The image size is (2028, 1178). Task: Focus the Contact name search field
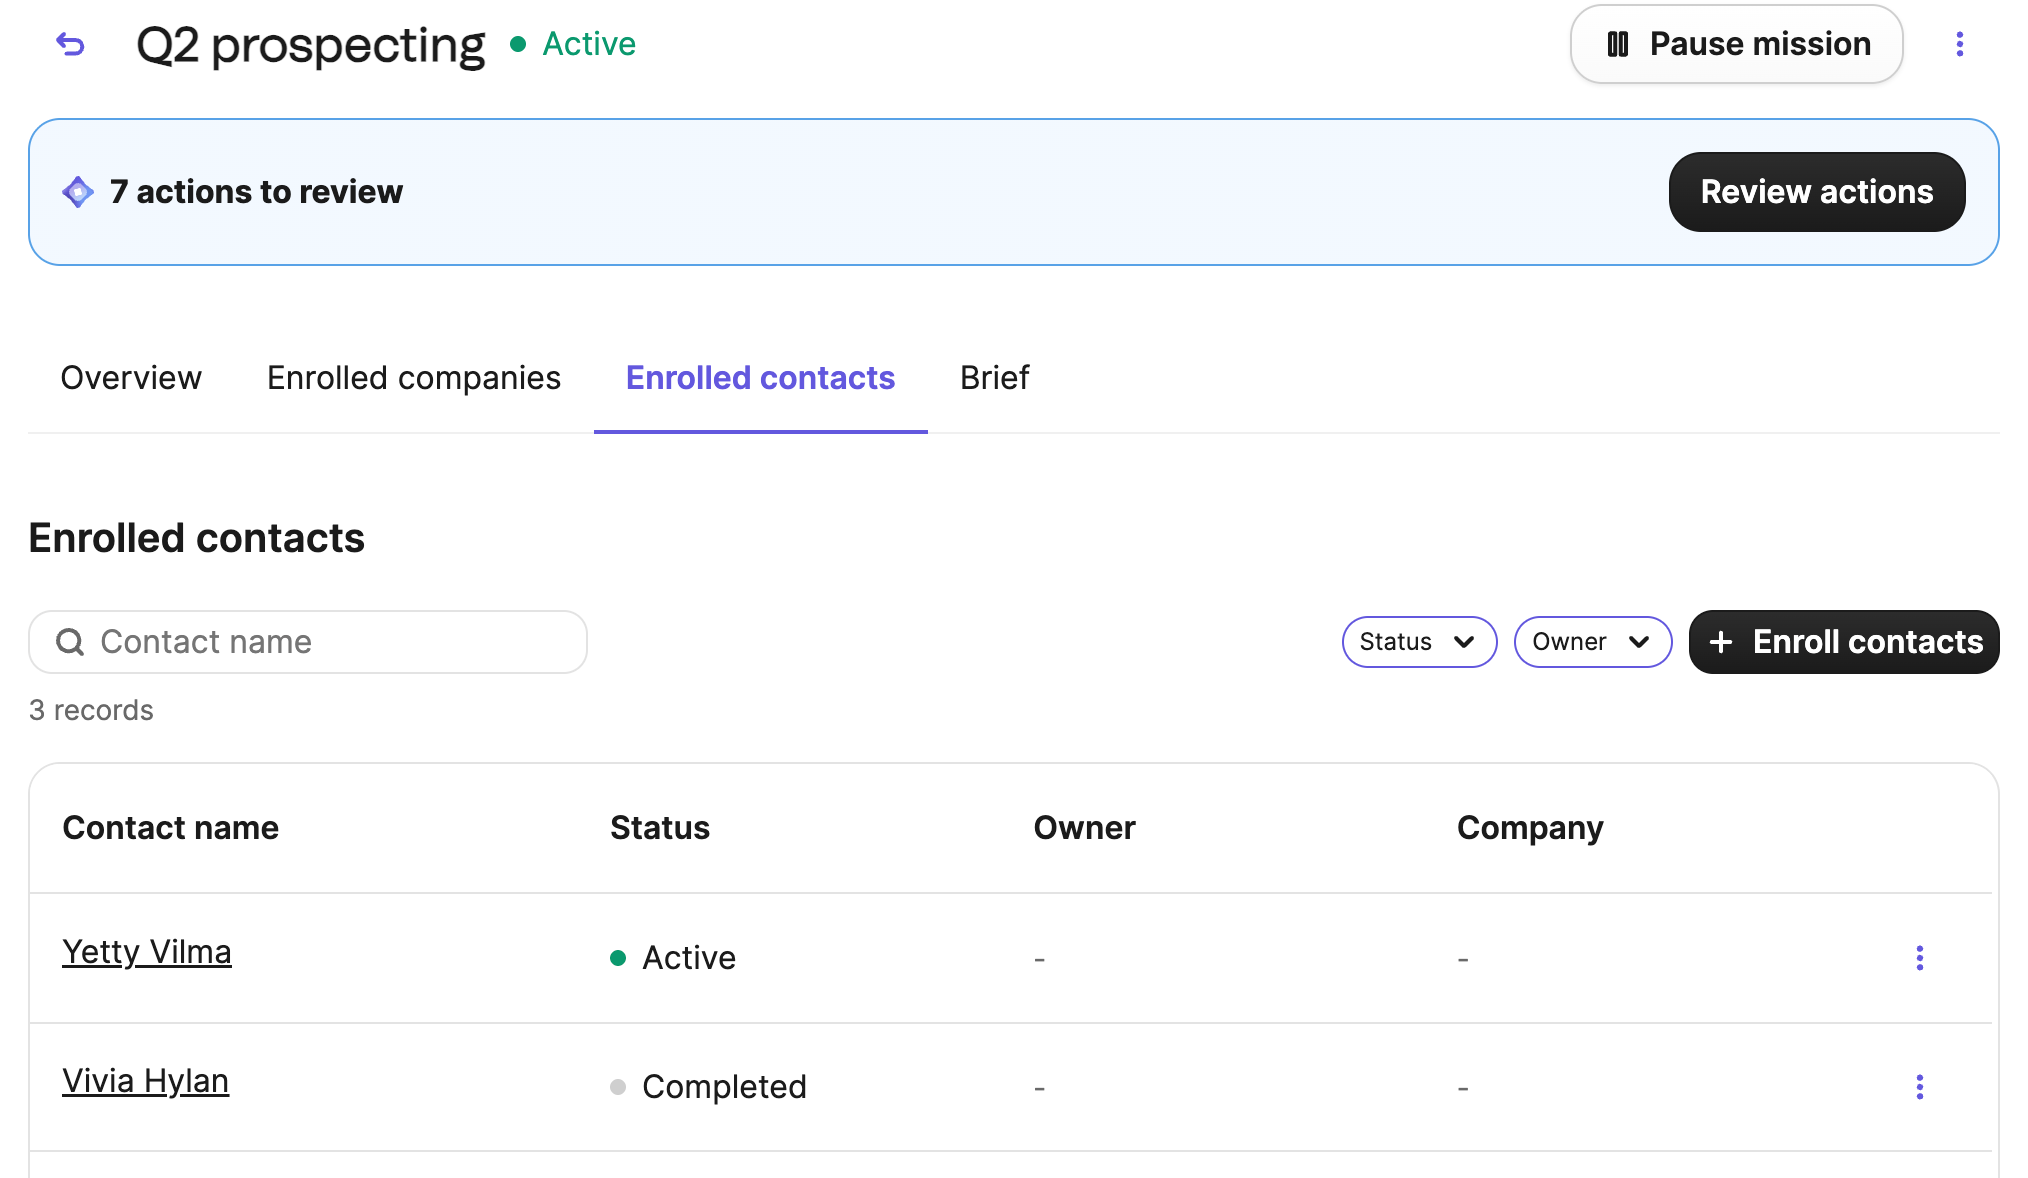pyautogui.click(x=308, y=642)
